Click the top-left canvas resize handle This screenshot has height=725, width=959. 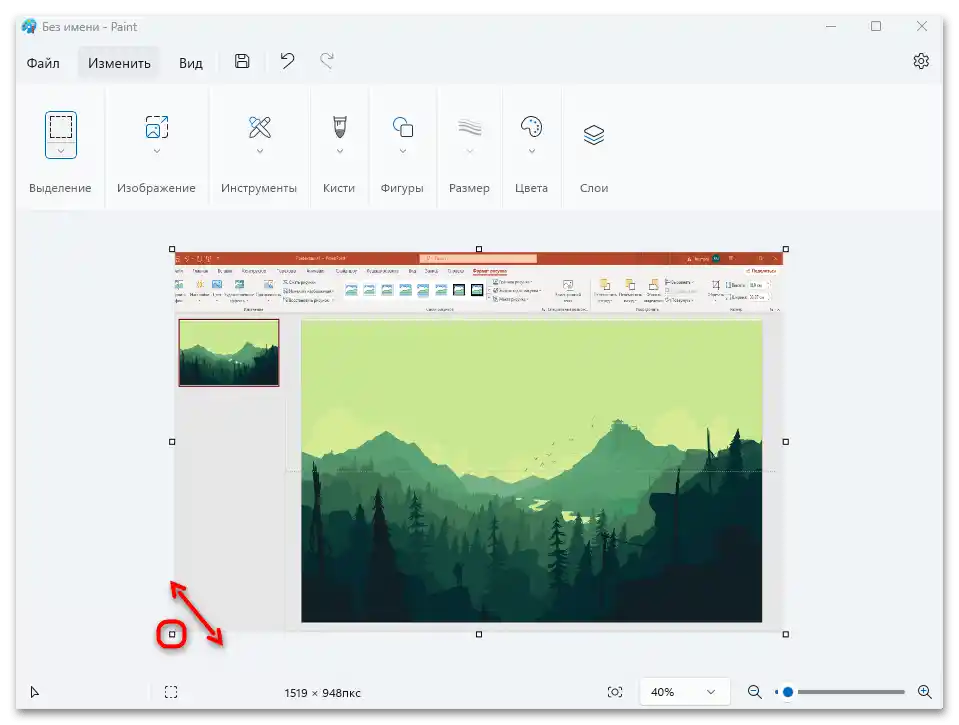pyautogui.click(x=172, y=249)
